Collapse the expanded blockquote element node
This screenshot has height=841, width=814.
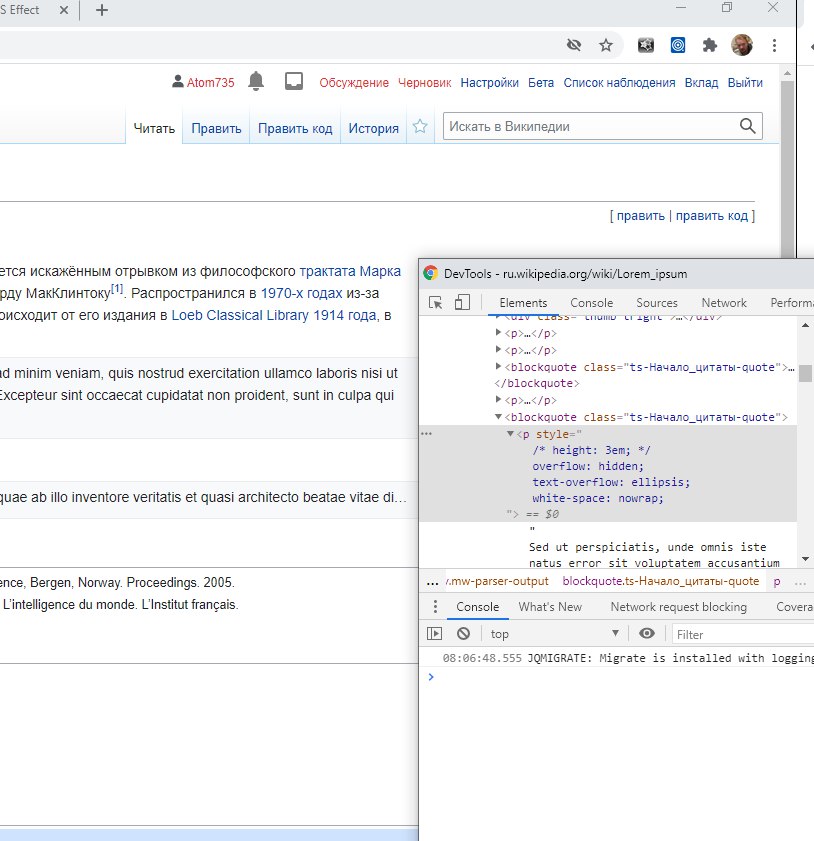point(499,417)
